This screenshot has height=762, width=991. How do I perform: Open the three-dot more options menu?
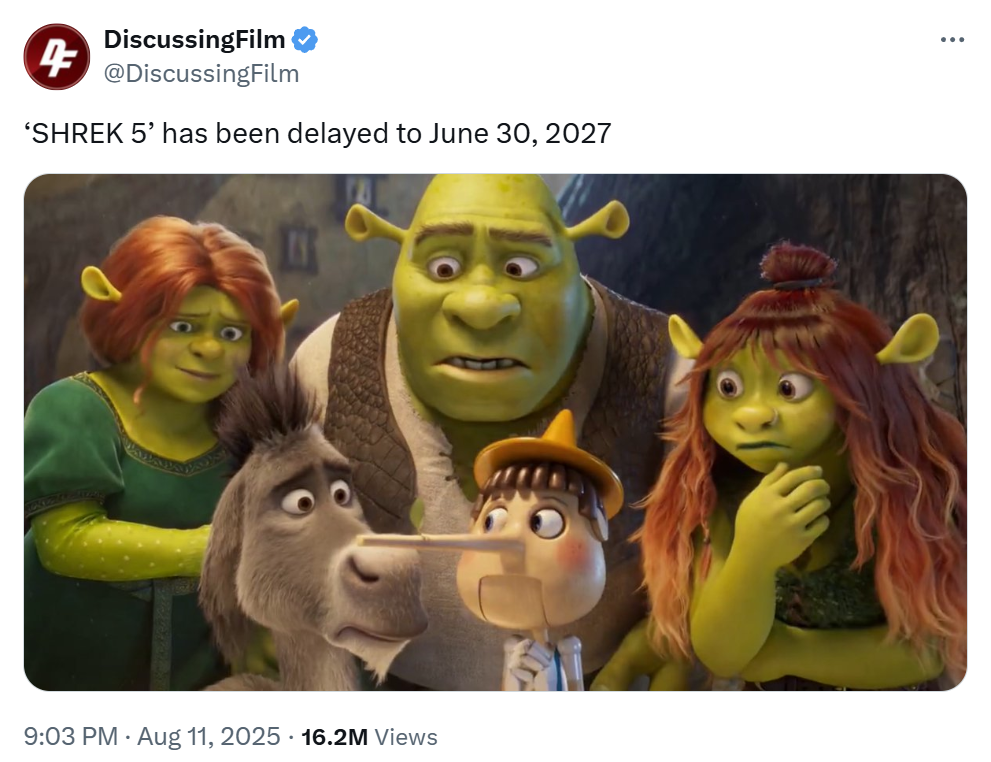952,40
